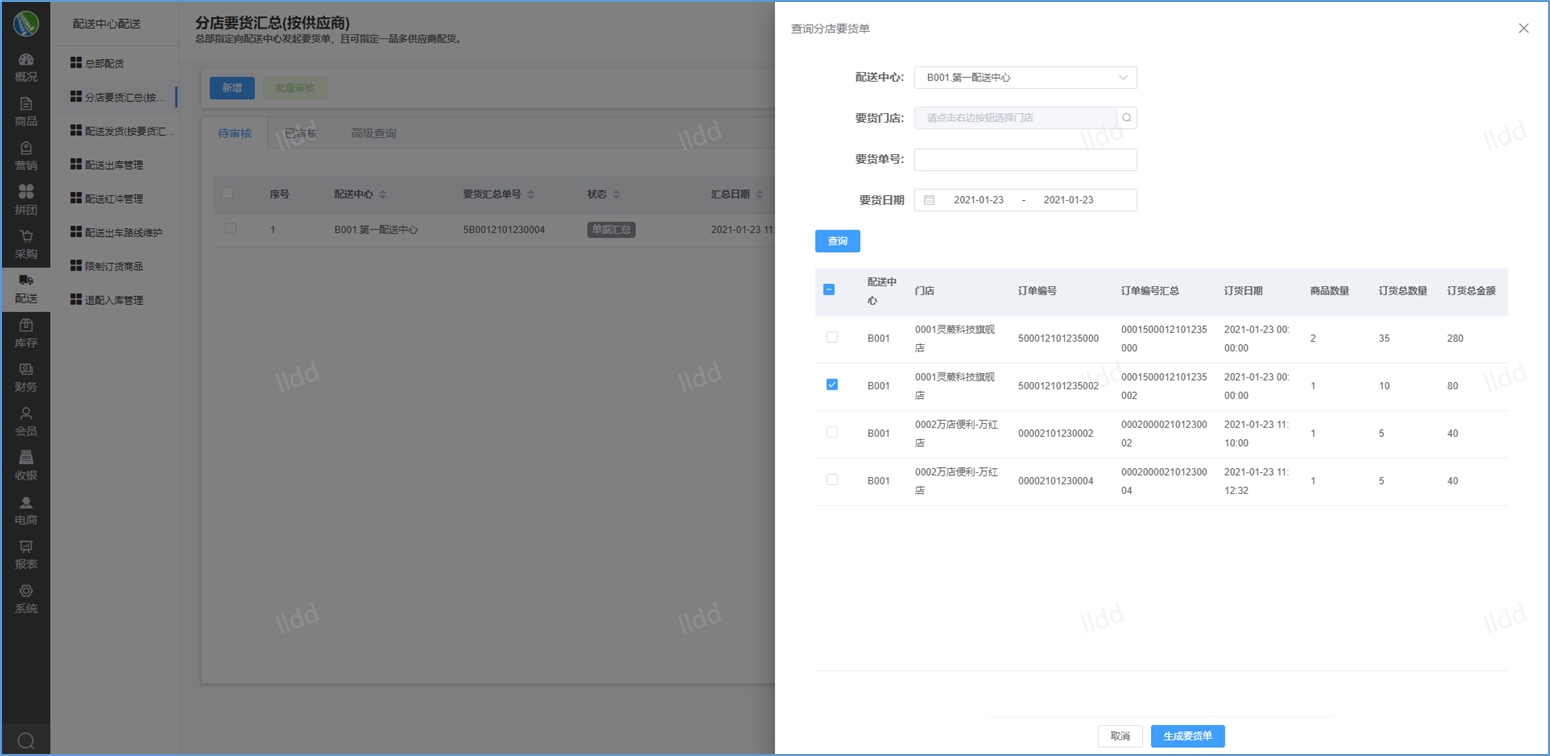1550x756 pixels.
Task: Switch to 高级查询 tab
Action: [x=373, y=133]
